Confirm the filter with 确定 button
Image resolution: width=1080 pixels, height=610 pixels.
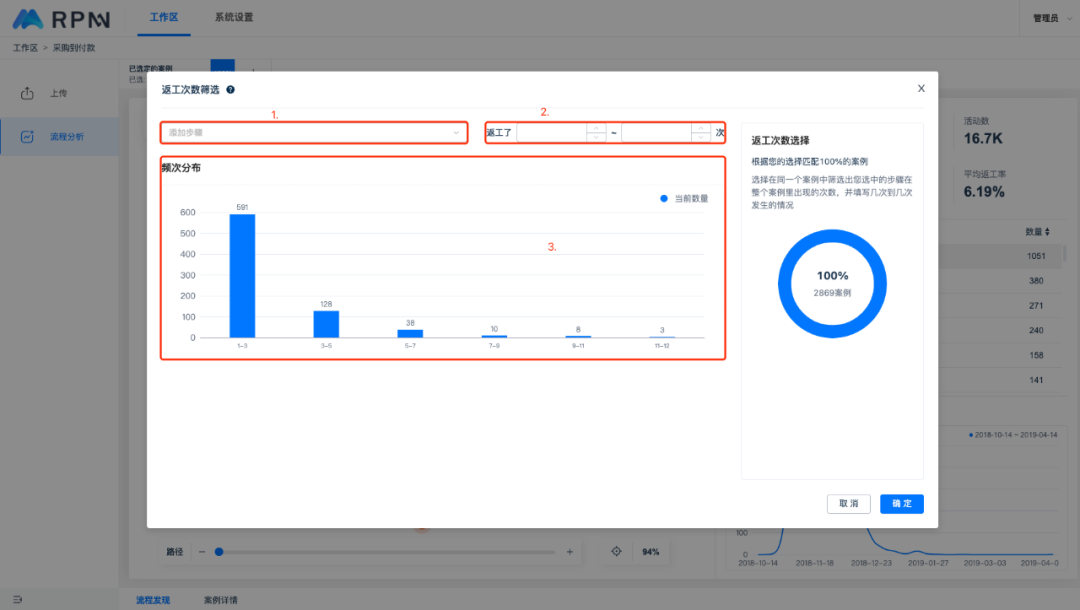(901, 504)
